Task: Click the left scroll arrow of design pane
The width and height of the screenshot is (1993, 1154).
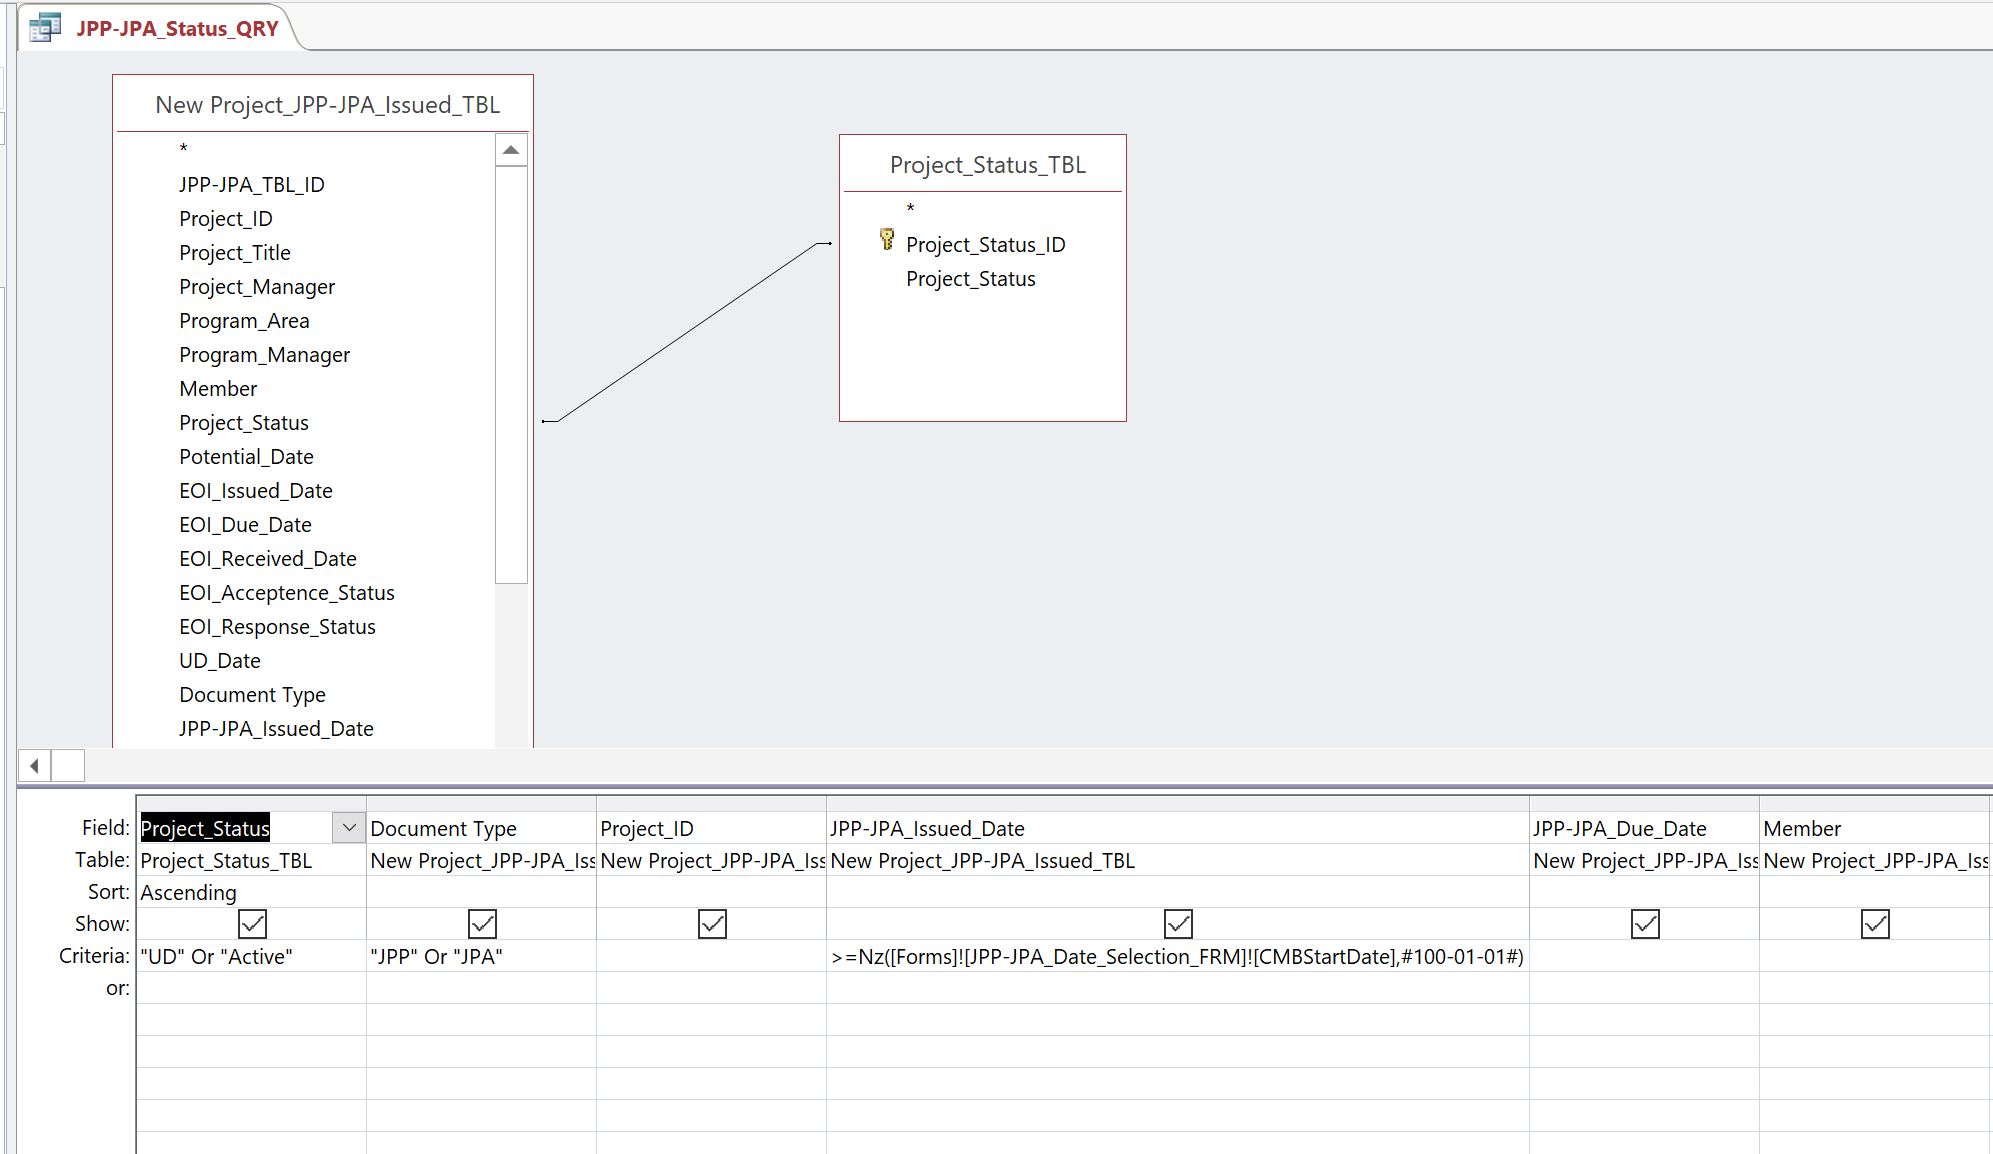Action: [x=34, y=766]
